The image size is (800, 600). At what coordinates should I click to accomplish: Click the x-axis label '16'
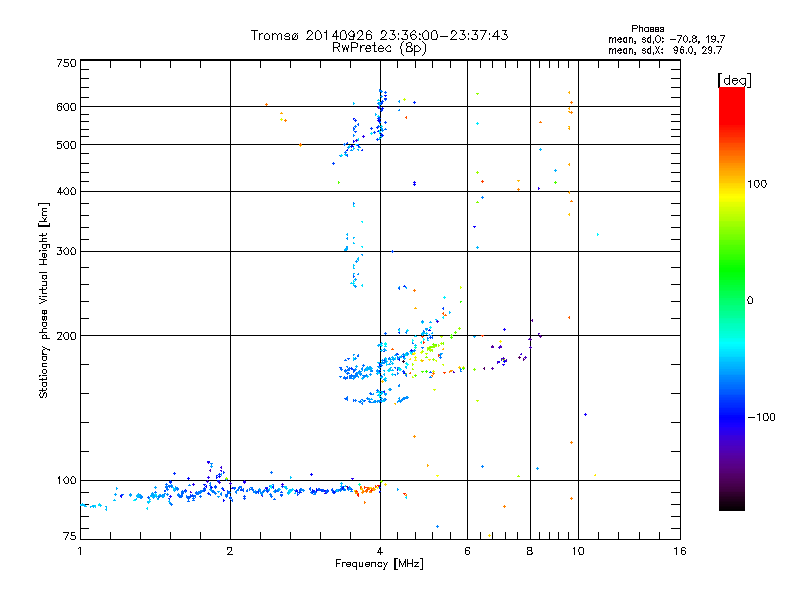click(x=680, y=551)
